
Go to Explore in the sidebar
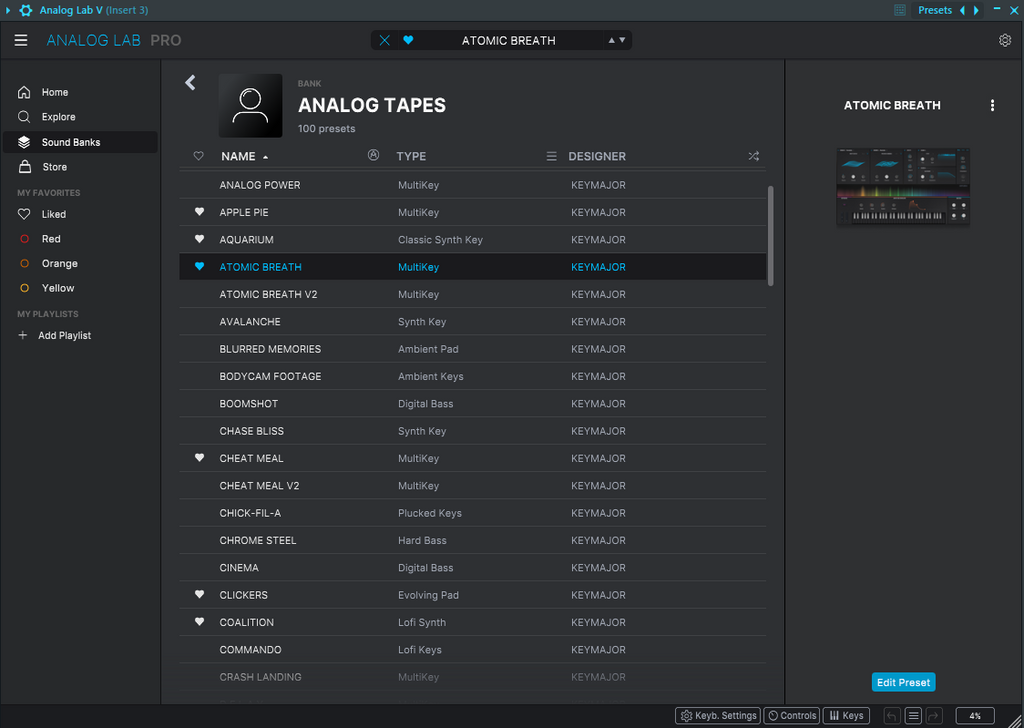tap(58, 117)
